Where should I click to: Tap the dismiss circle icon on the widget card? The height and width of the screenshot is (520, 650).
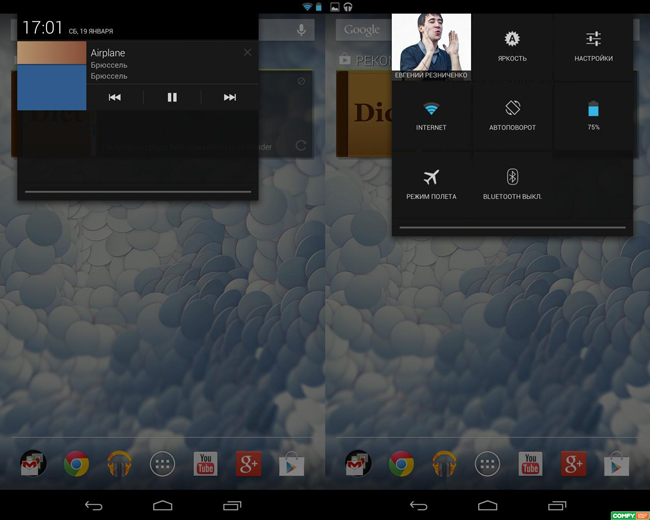[x=301, y=81]
